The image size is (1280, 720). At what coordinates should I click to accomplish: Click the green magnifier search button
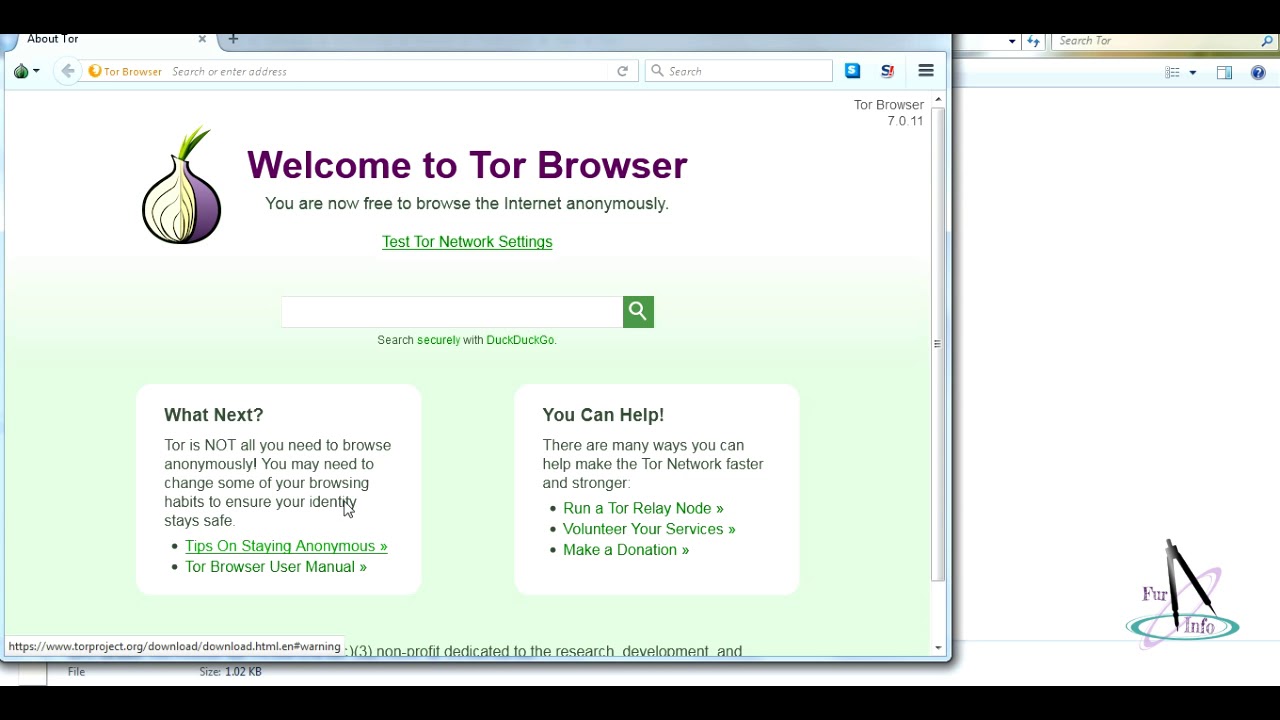point(638,312)
